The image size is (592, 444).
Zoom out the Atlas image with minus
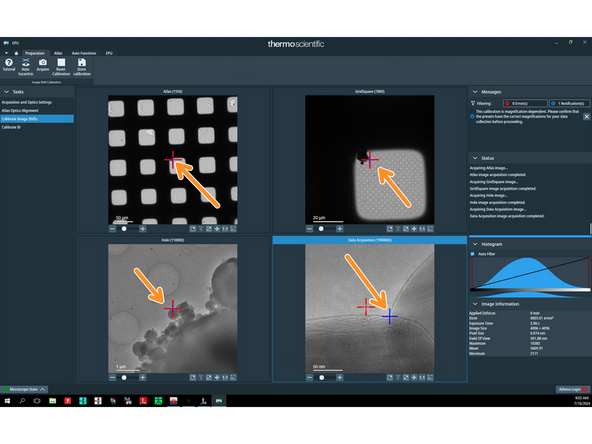click(x=113, y=229)
